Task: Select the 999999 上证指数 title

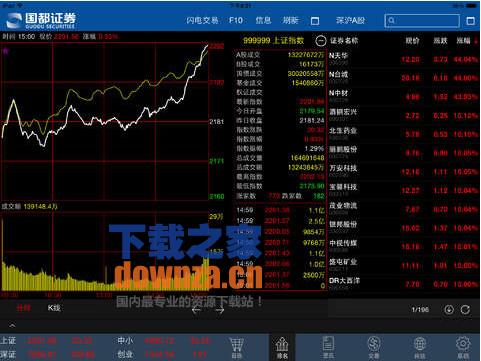Action: pyautogui.click(x=273, y=41)
